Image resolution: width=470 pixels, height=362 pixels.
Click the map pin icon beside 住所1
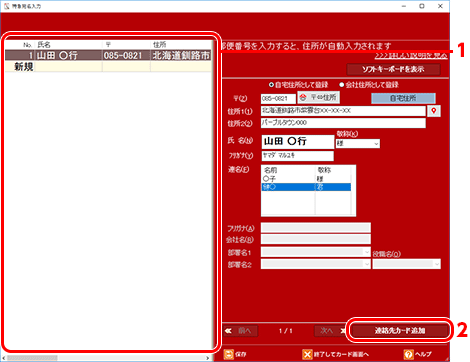(433, 111)
